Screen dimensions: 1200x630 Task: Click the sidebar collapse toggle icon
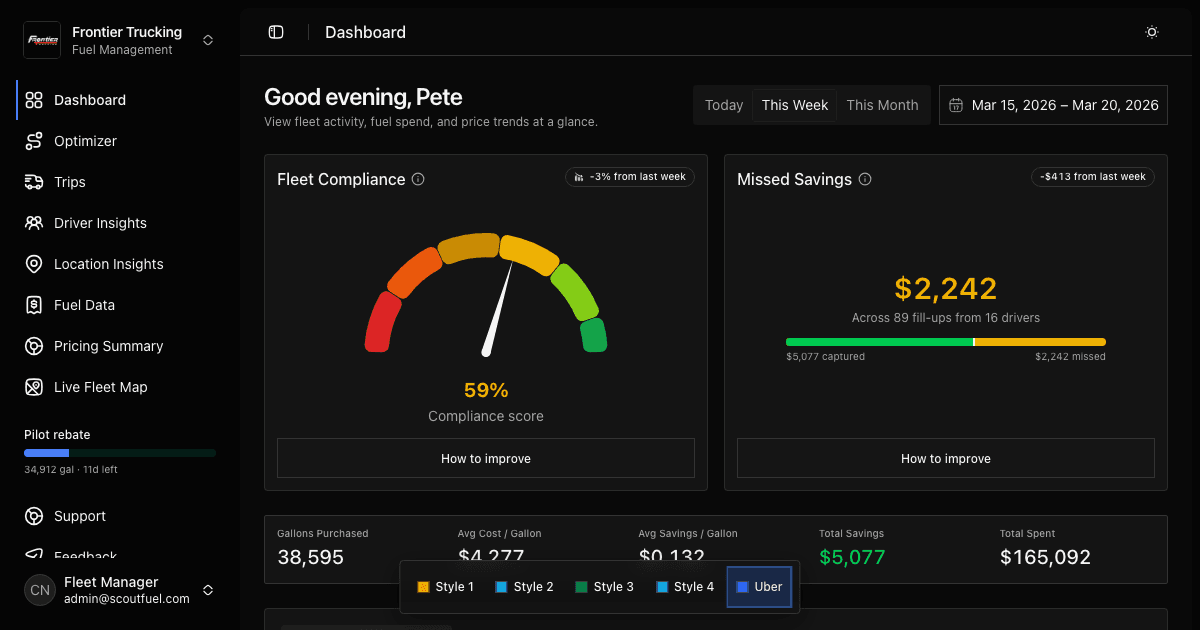pos(276,32)
